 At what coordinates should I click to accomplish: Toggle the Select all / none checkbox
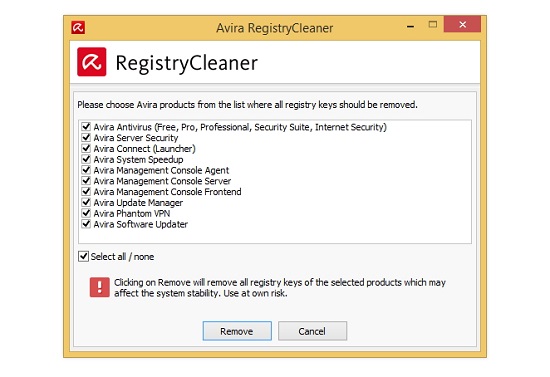point(83,256)
